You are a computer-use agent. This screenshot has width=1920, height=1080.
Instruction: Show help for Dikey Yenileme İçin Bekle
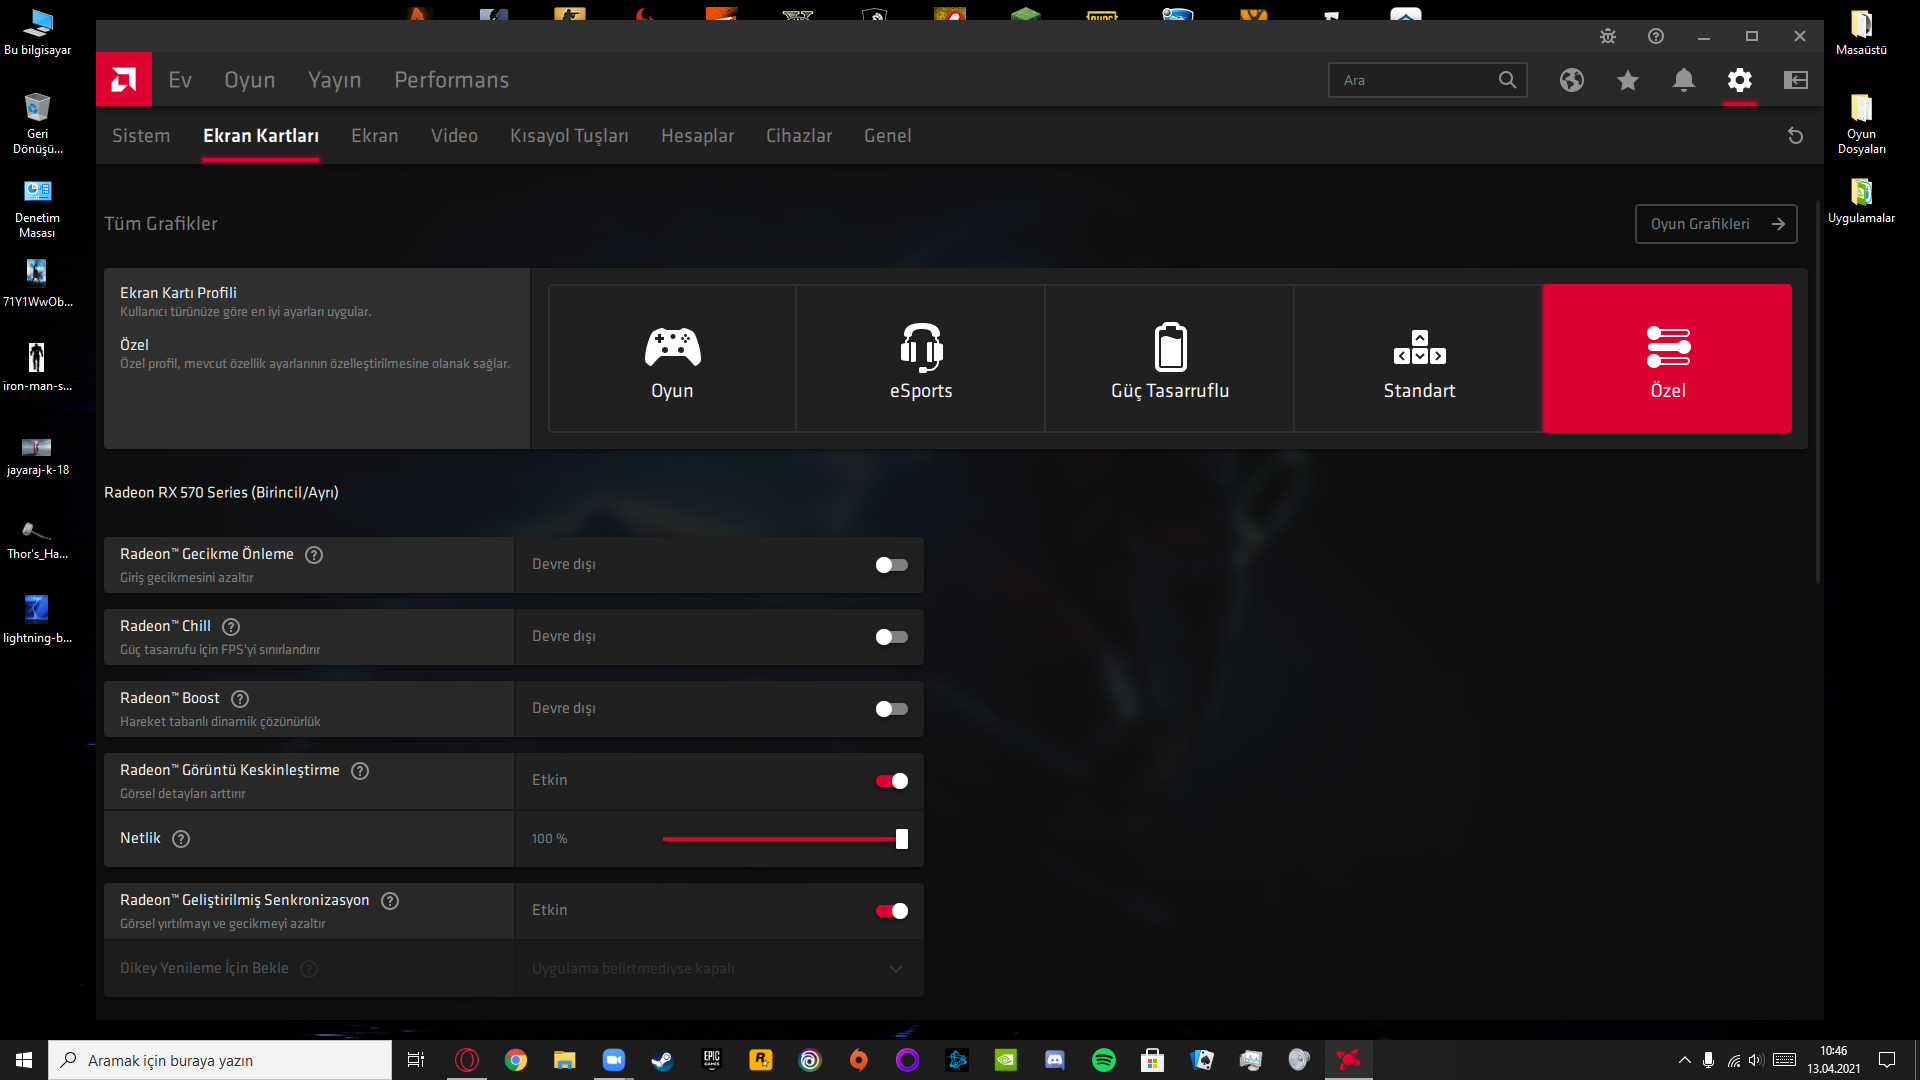[x=309, y=969]
